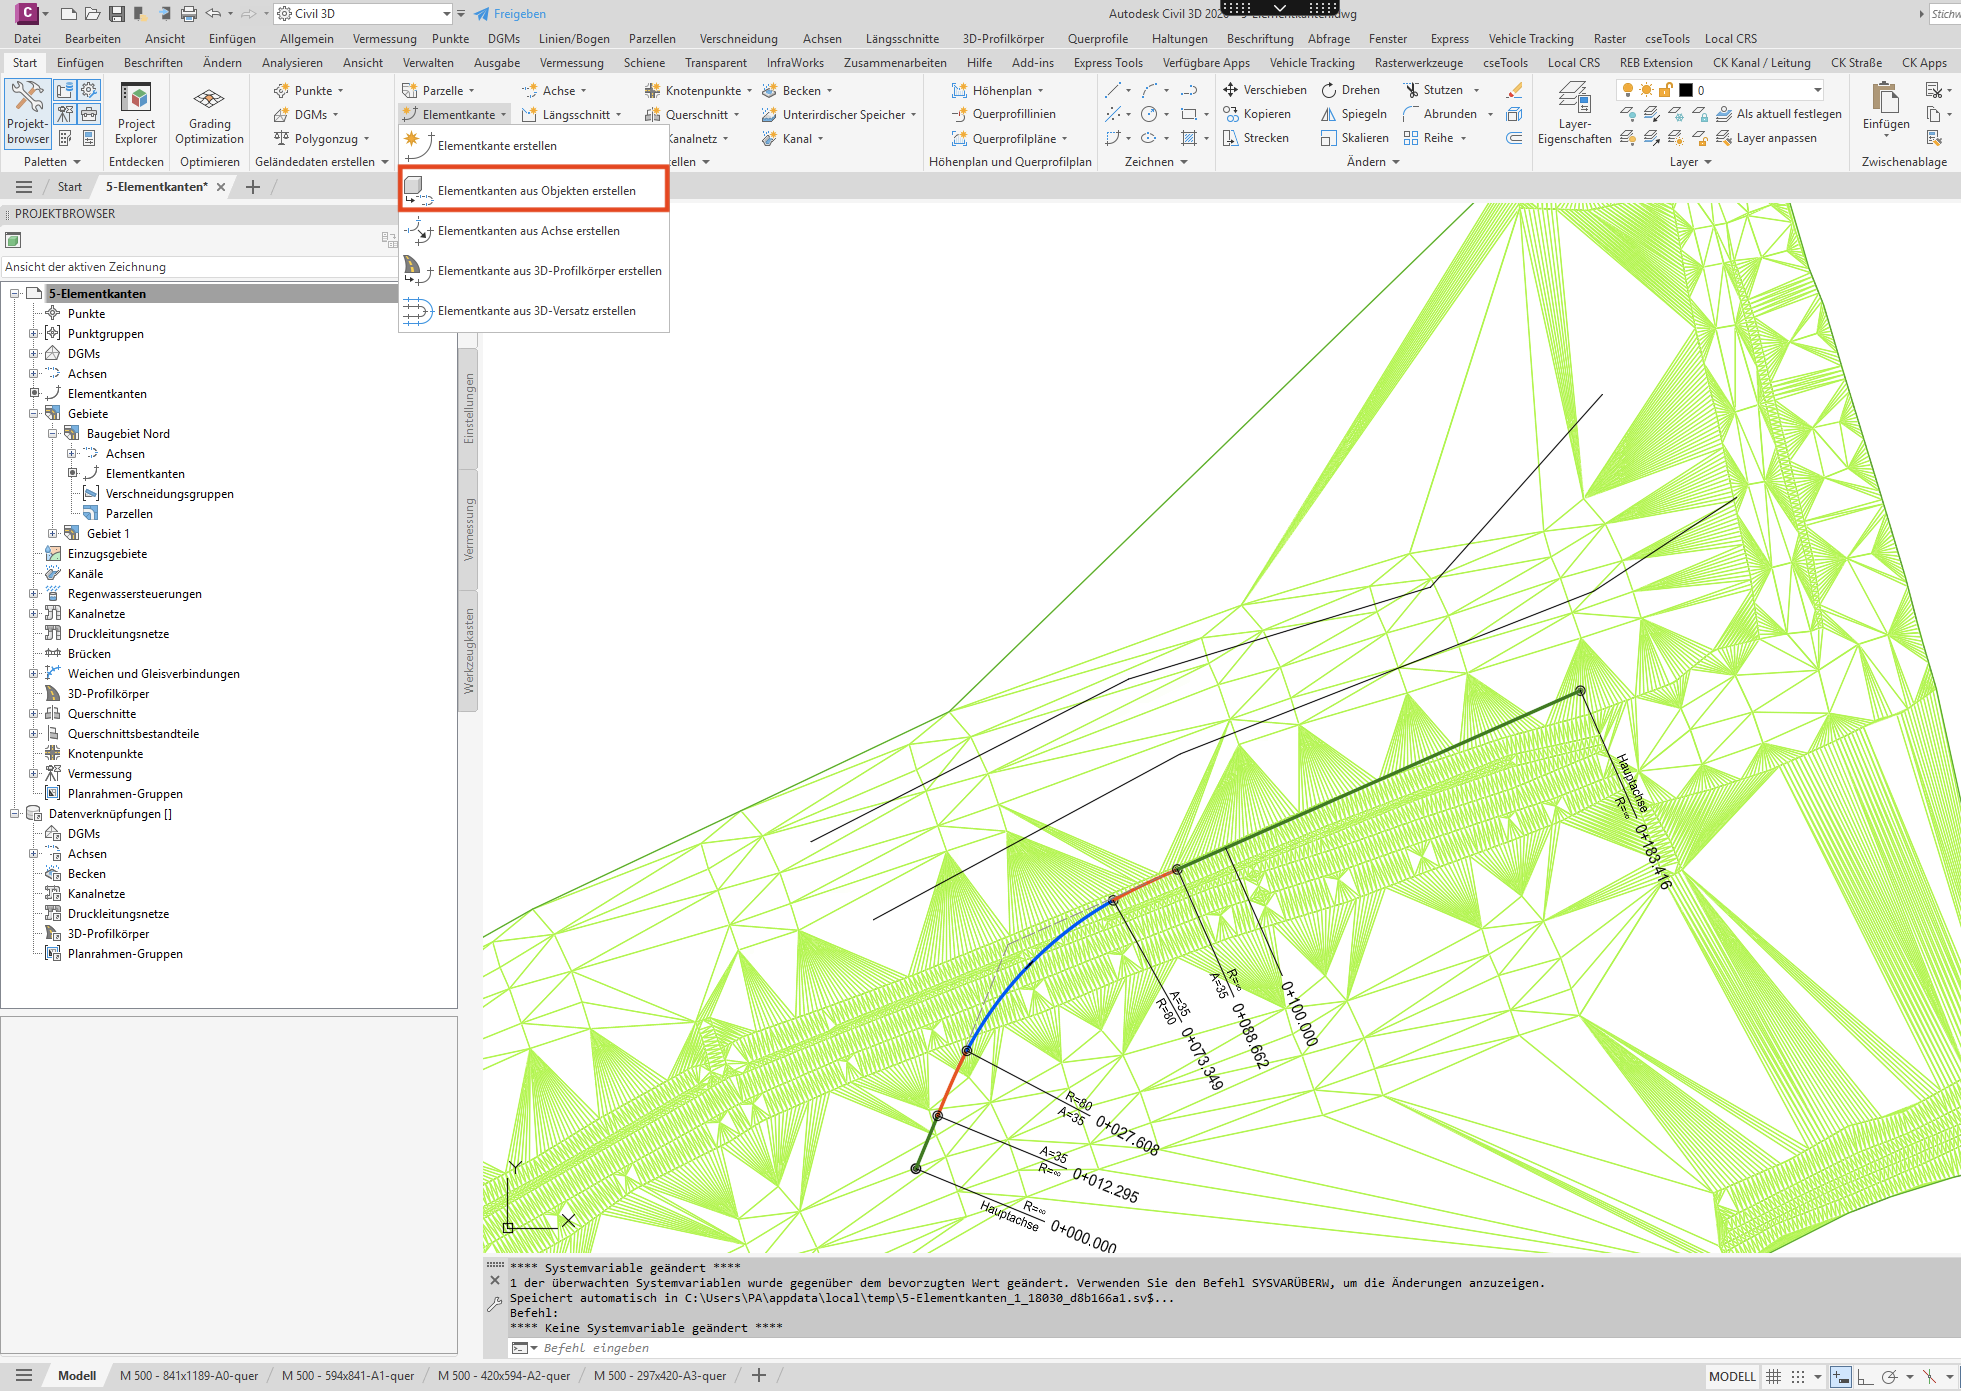Toggle dynamic input in status bar
The image size is (1961, 1391).
1841,1376
